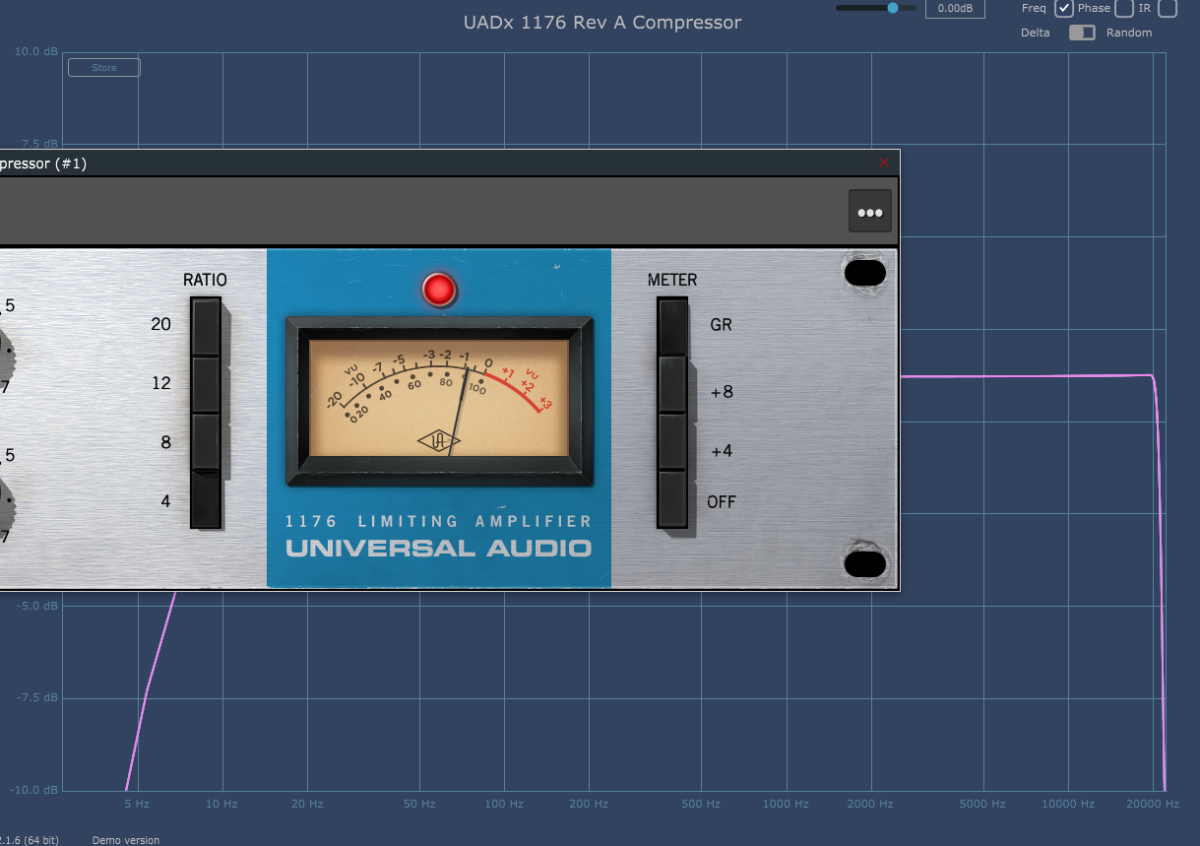Click the red power indicator lamp above VU meter

coord(439,289)
